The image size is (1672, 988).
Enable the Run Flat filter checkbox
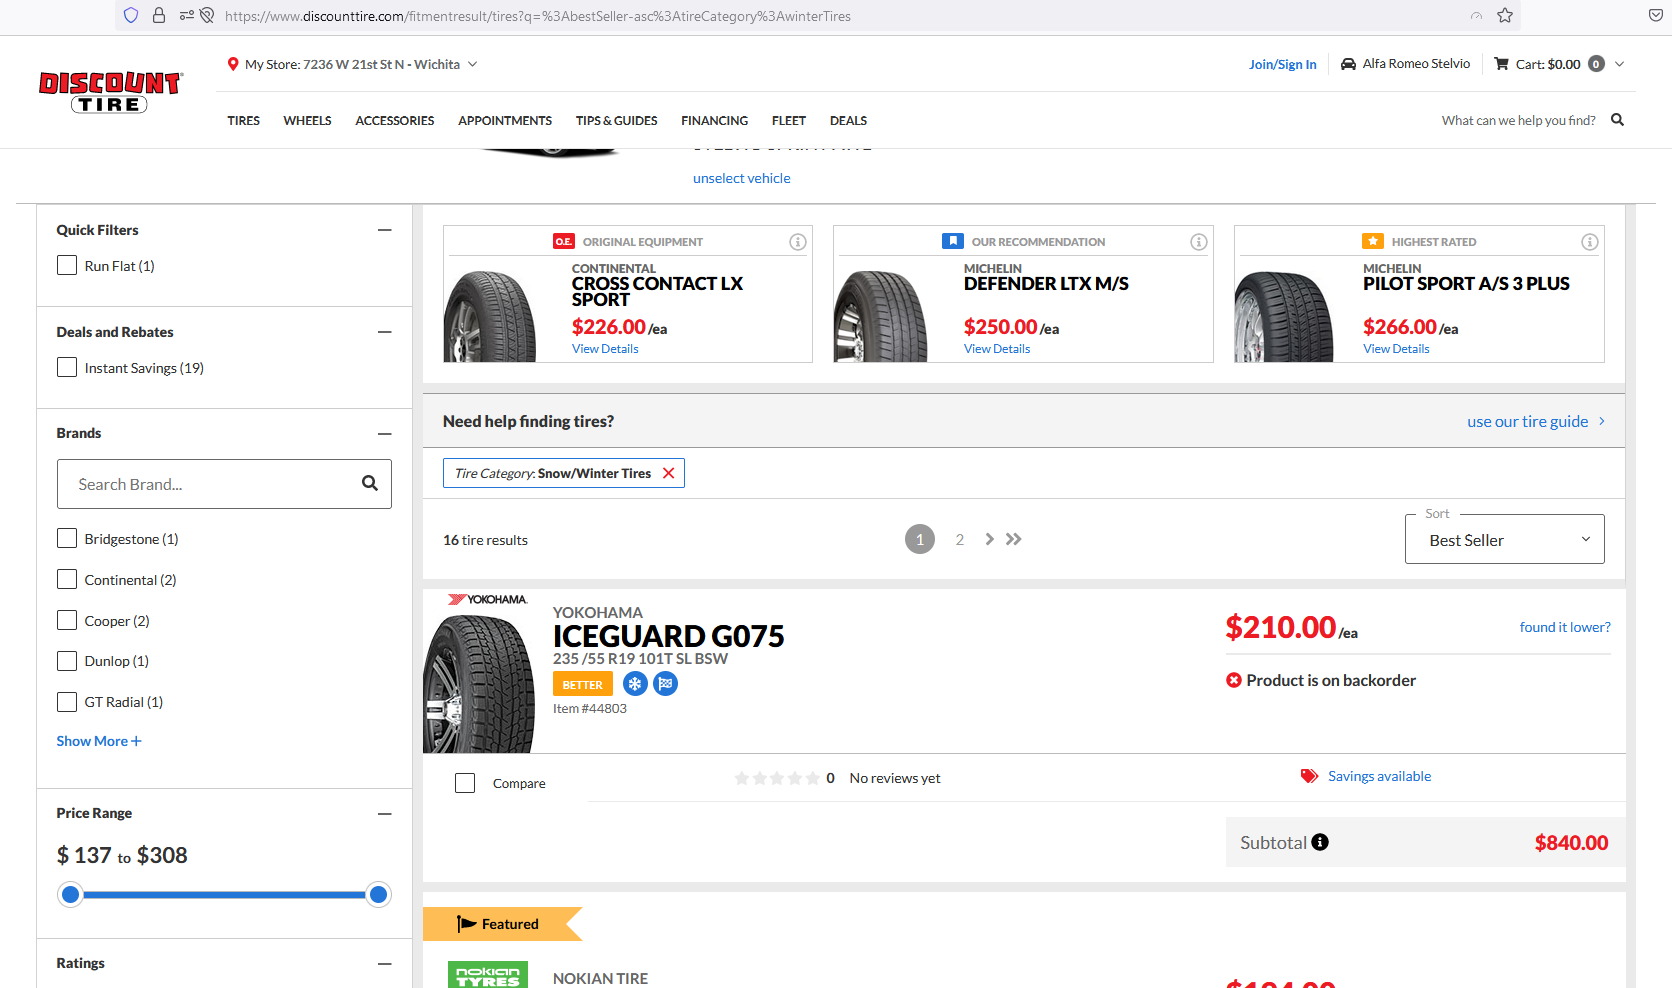coord(67,265)
